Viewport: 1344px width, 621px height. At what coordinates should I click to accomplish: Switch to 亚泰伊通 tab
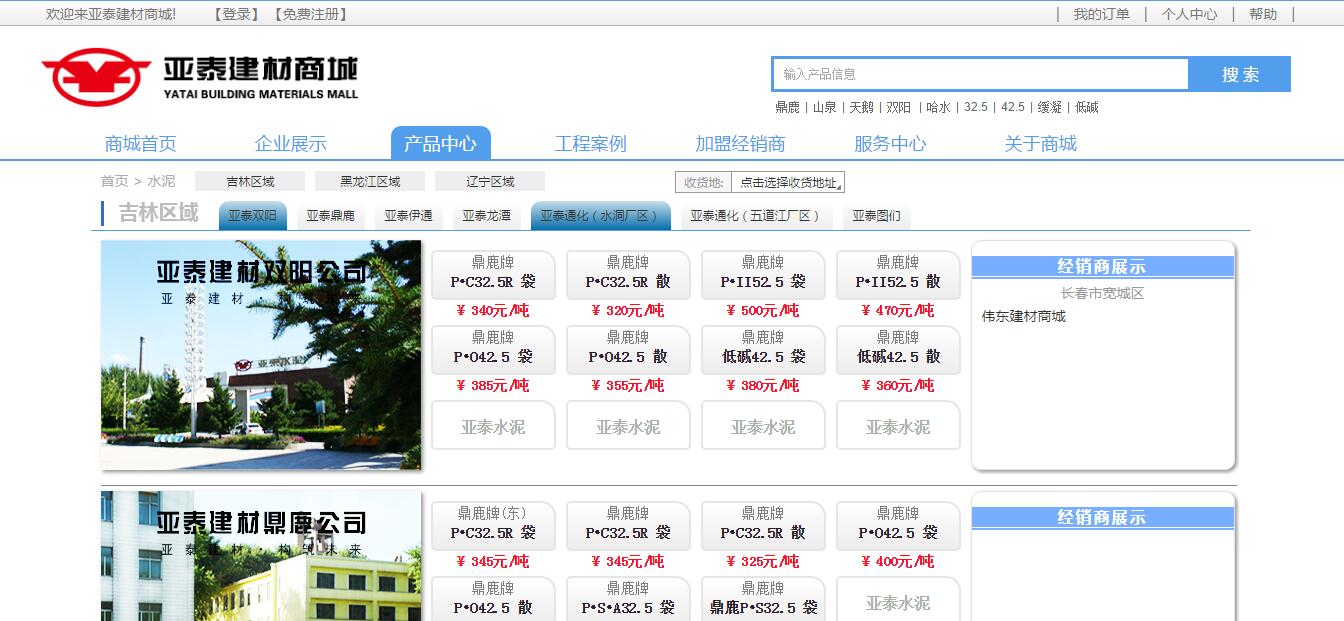click(408, 216)
